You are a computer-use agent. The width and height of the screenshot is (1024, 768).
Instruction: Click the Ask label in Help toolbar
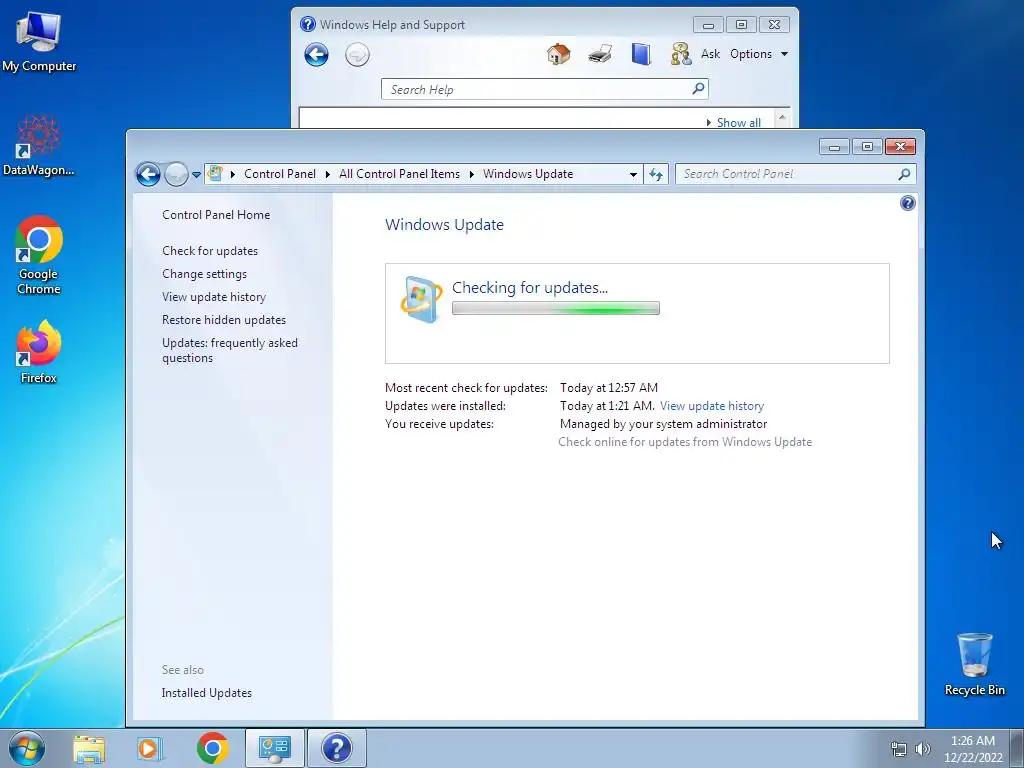[x=711, y=54]
